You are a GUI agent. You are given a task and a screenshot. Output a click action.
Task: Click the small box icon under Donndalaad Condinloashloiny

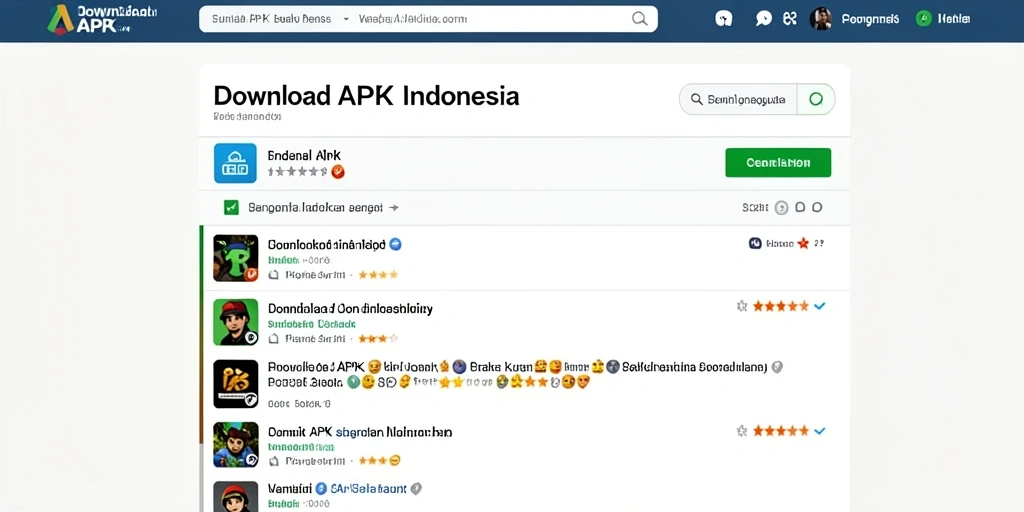pos(274,339)
